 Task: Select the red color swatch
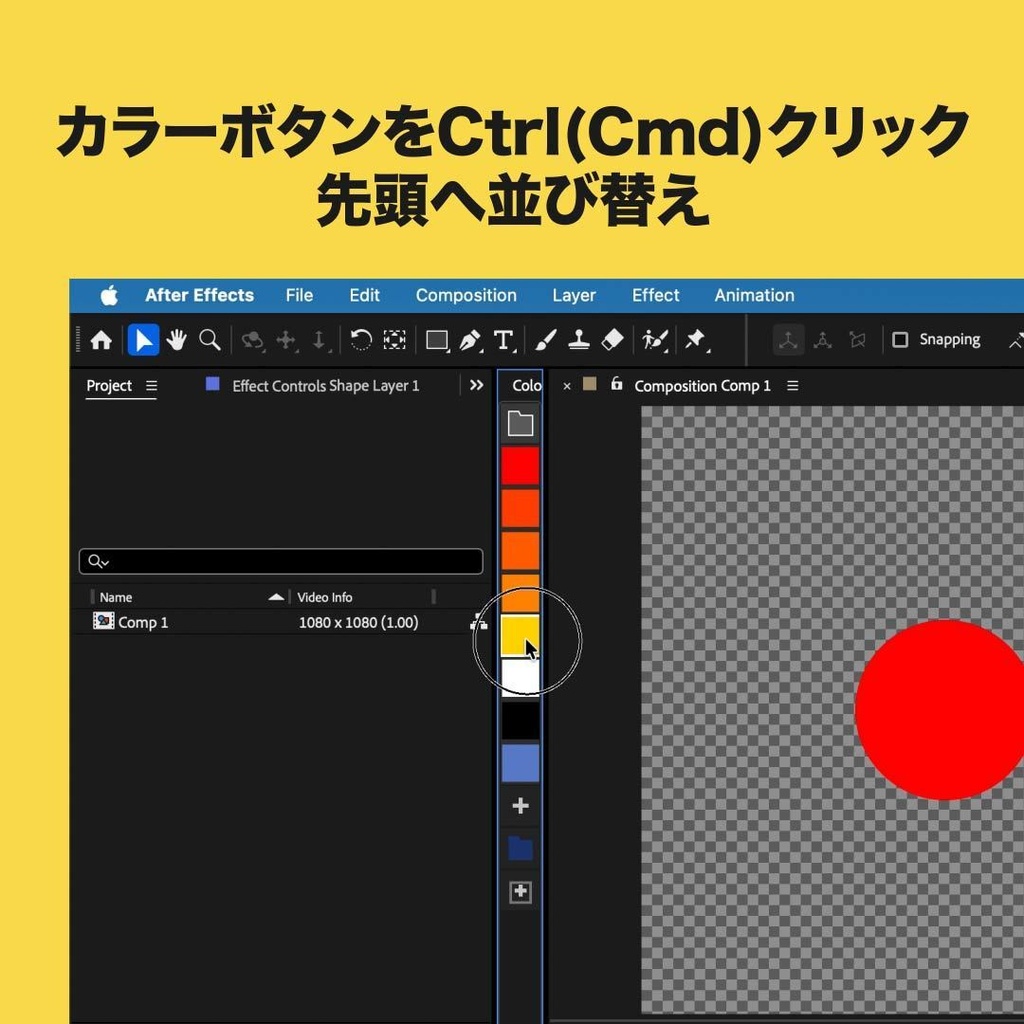pyautogui.click(x=519, y=464)
